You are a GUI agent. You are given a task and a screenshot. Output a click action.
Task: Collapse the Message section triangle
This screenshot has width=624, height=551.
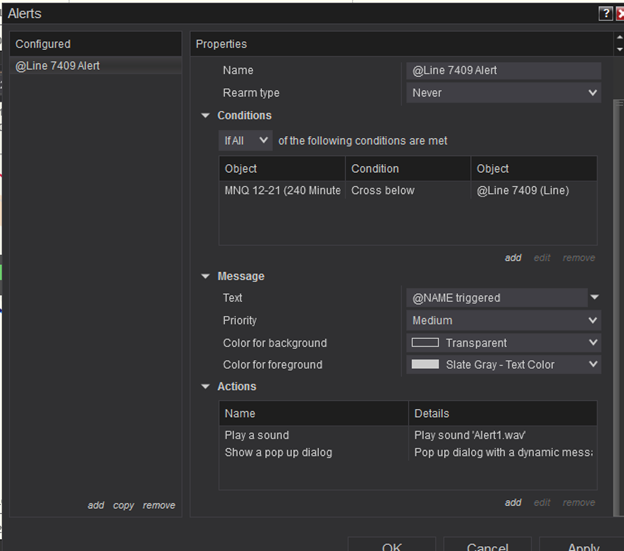point(205,276)
